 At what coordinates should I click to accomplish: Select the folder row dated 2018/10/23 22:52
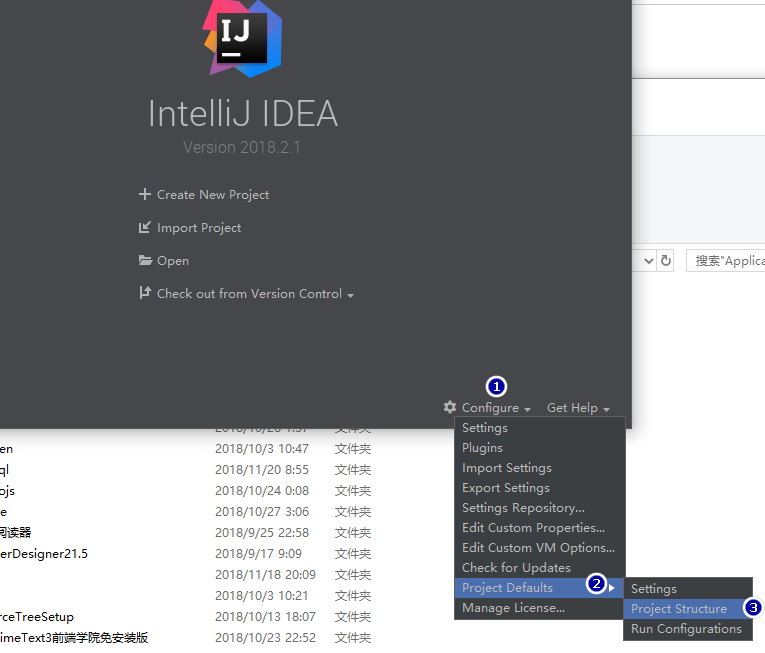pos(185,637)
